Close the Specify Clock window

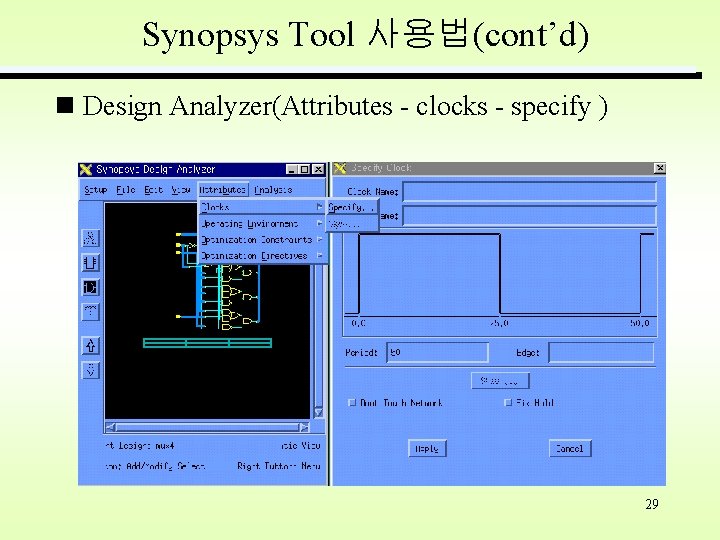click(x=660, y=168)
